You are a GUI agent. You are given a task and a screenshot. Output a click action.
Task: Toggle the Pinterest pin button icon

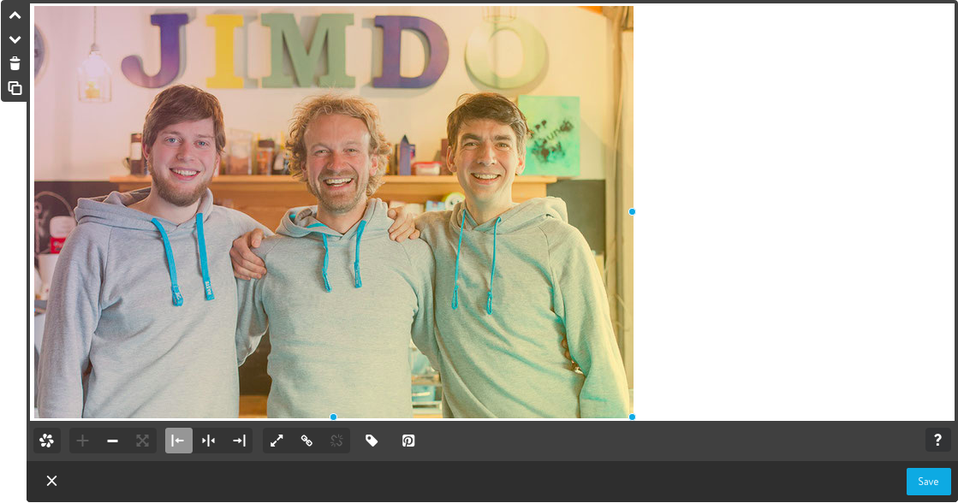(408, 441)
